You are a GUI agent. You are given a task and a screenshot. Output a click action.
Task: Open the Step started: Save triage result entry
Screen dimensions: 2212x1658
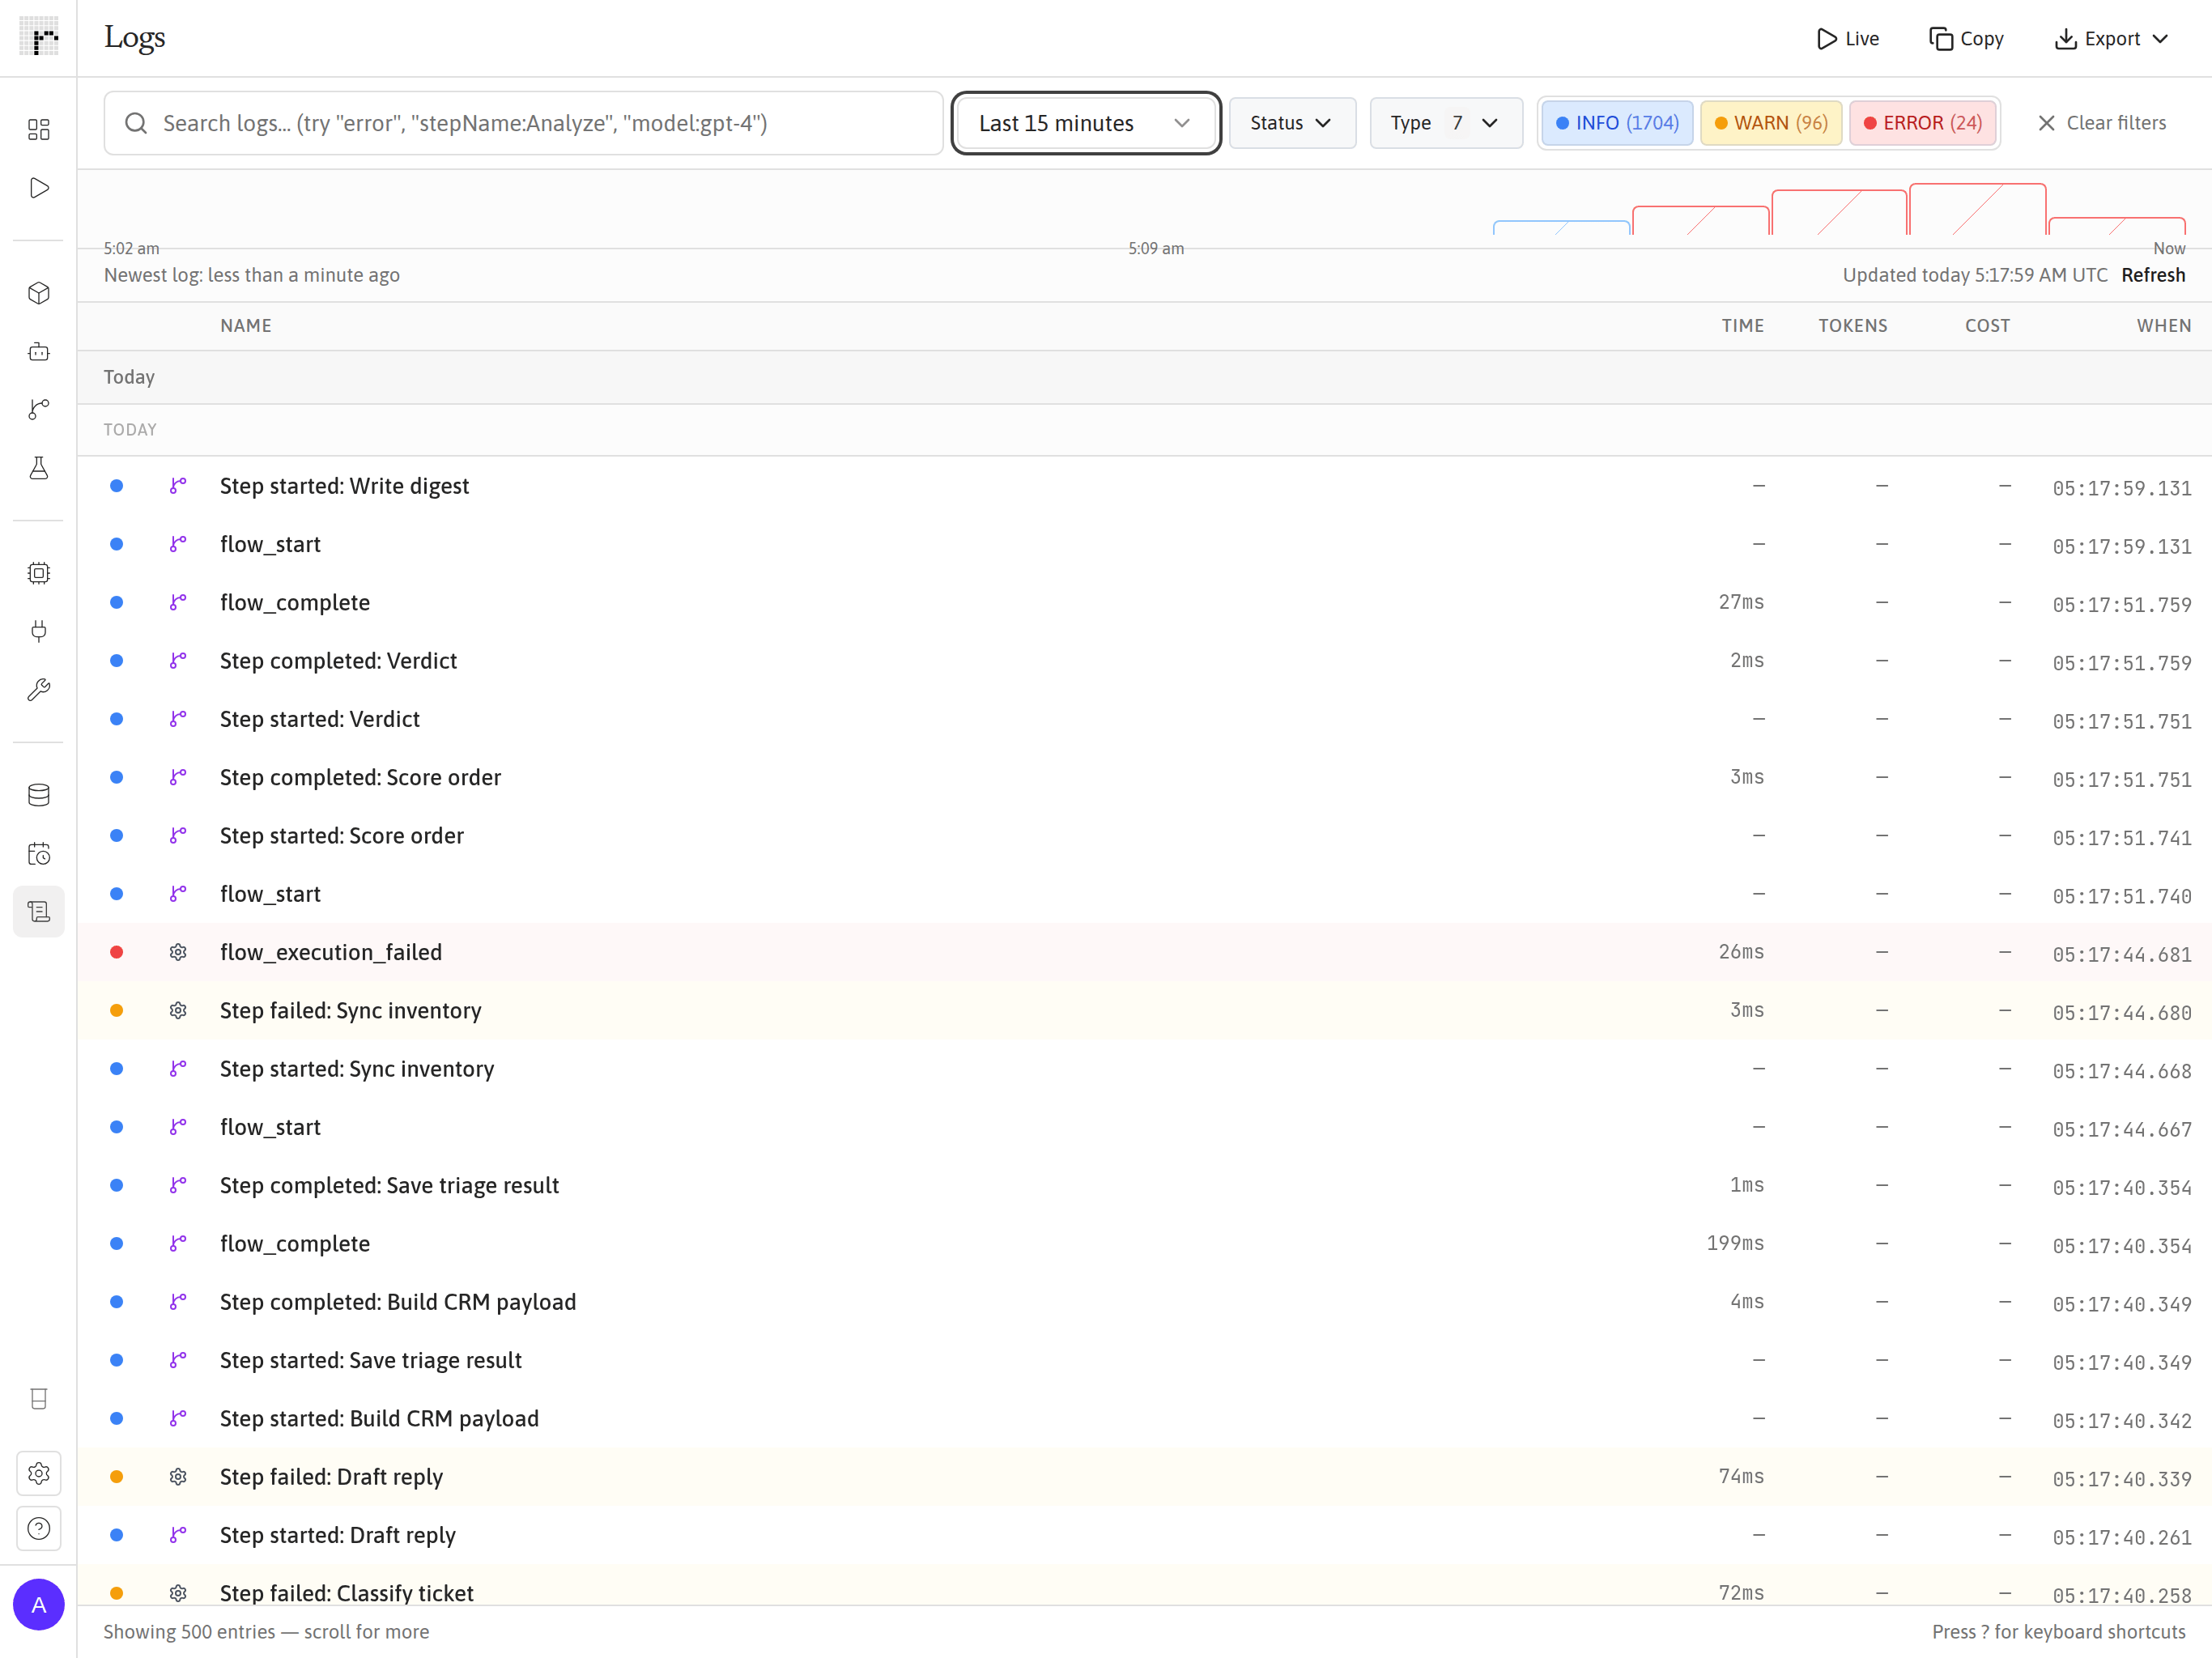[1144, 1360]
